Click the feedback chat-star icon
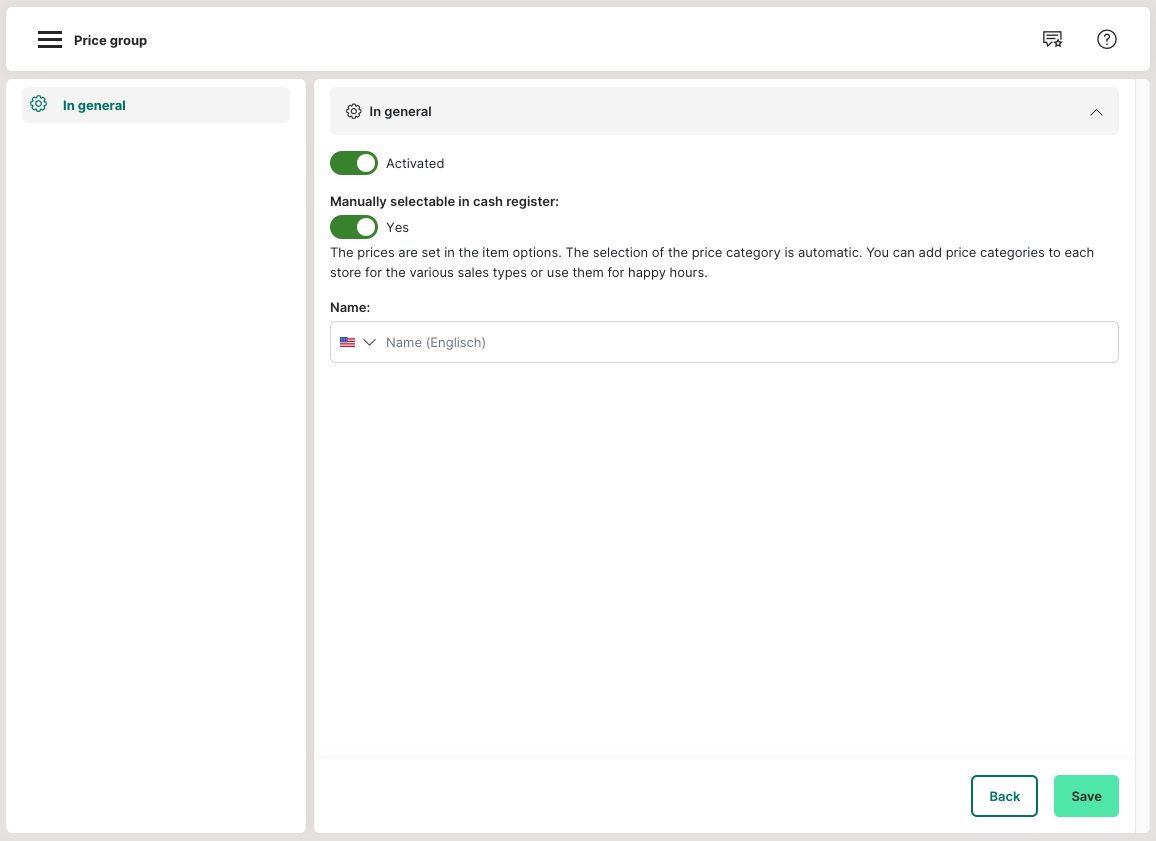 coord(1052,40)
